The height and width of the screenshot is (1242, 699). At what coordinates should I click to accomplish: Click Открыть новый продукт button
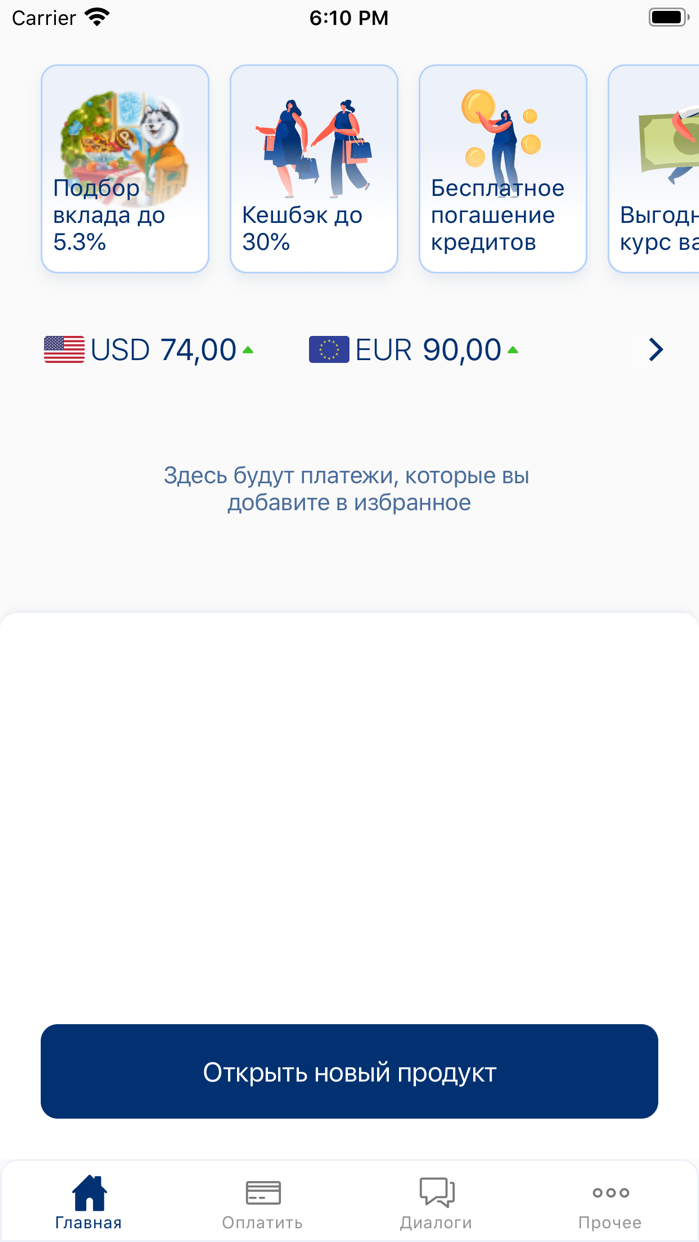[349, 1071]
